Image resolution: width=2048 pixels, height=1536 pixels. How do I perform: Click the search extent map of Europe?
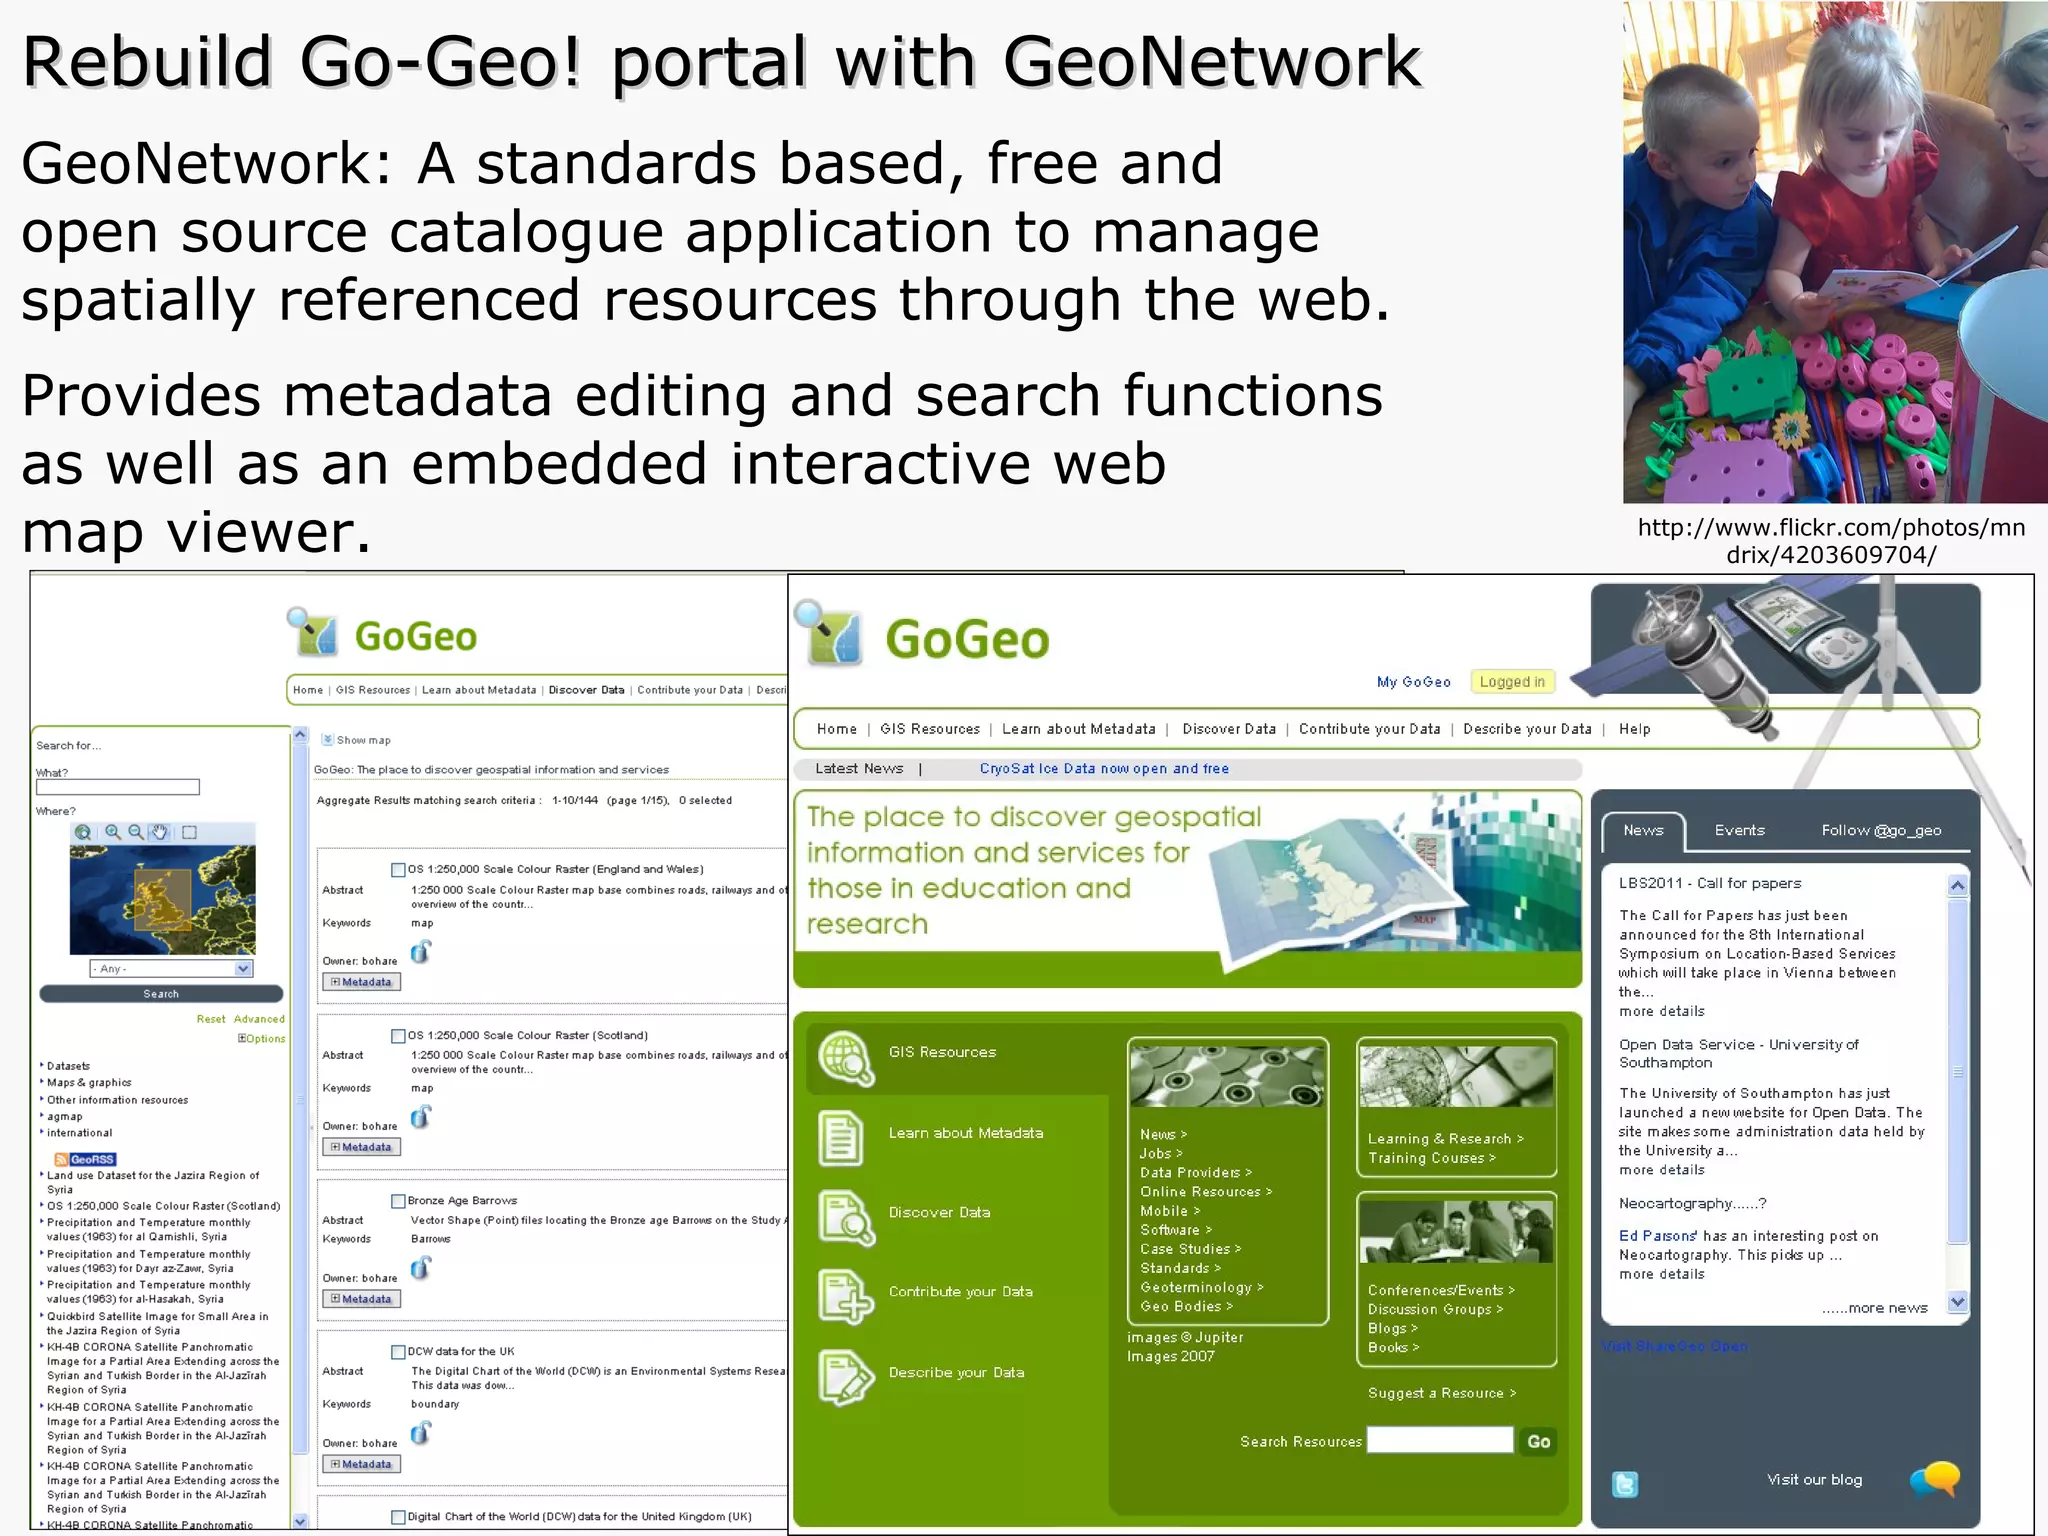click(x=162, y=899)
